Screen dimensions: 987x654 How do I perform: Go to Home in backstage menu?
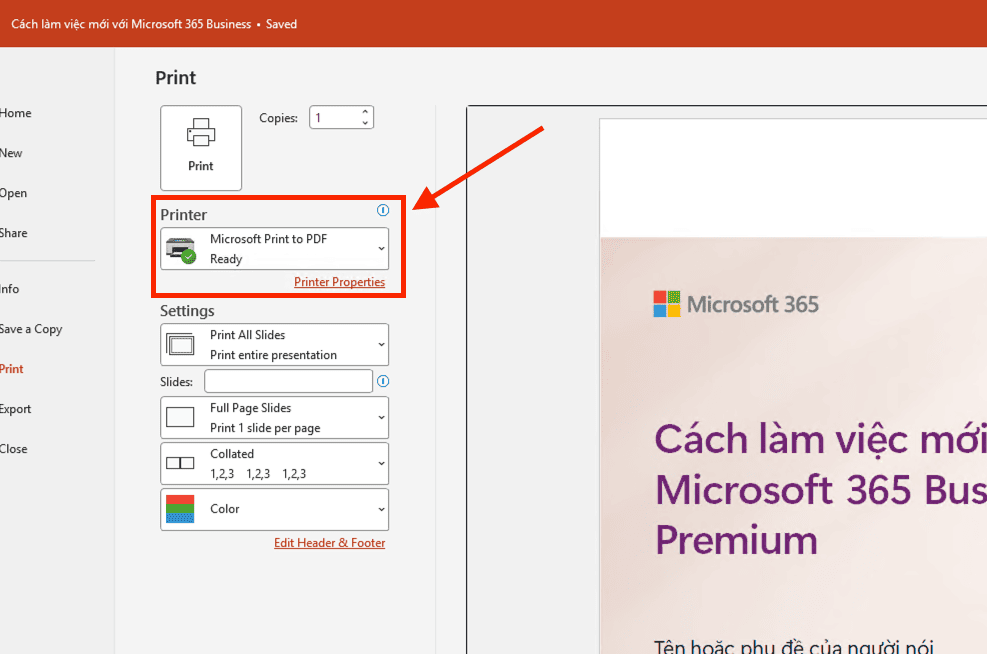[16, 113]
